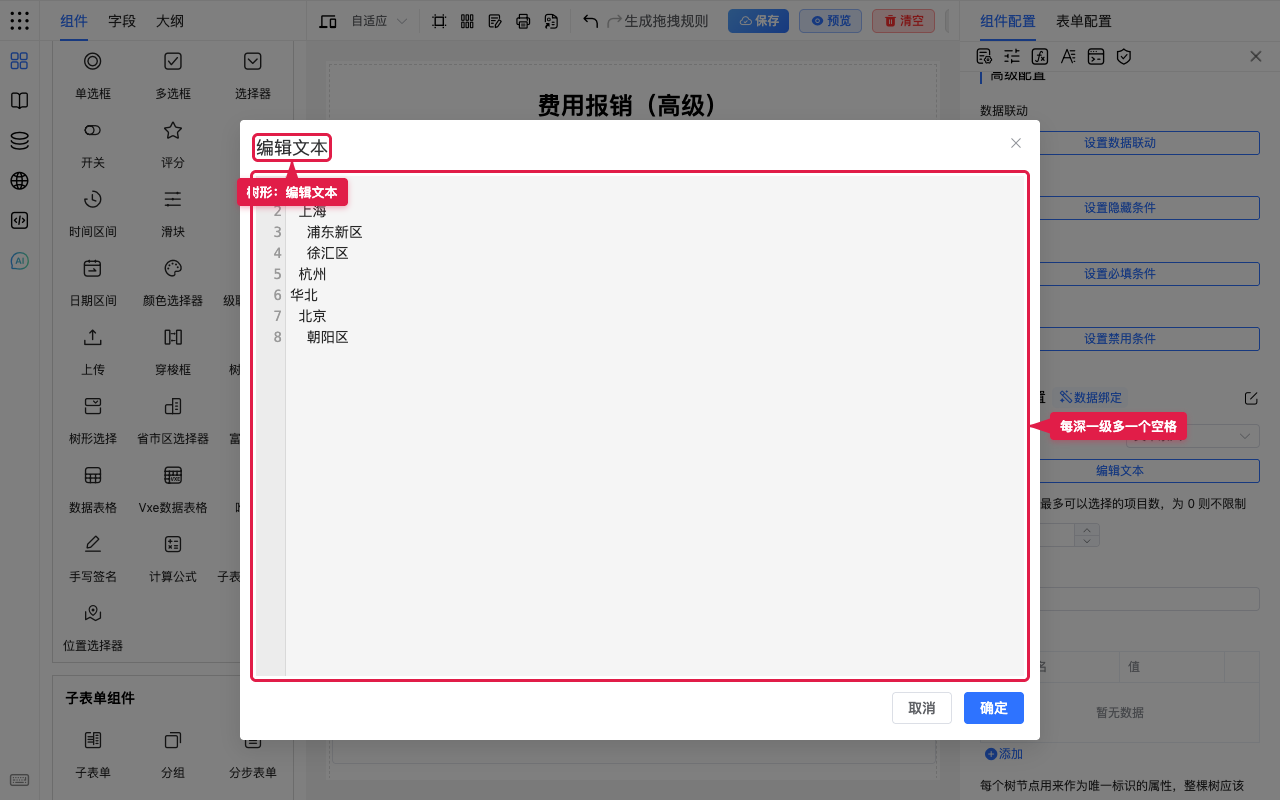This screenshot has width=1280, height=800.
Task: Open the AI assistant sidebar icon
Action: (x=19, y=261)
